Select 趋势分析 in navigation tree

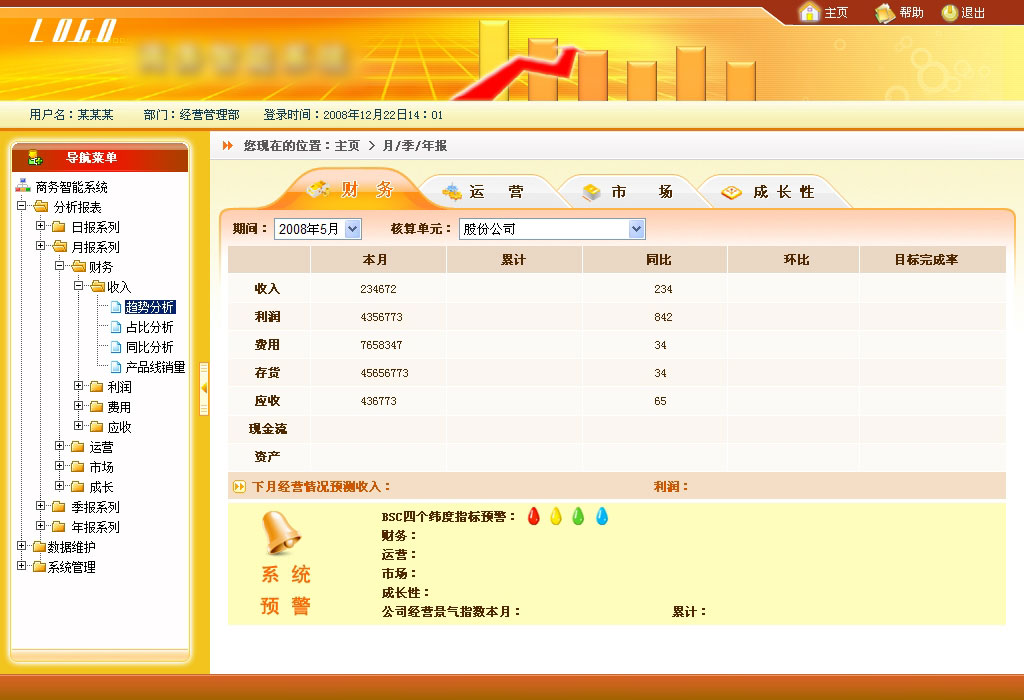[x=150, y=307]
